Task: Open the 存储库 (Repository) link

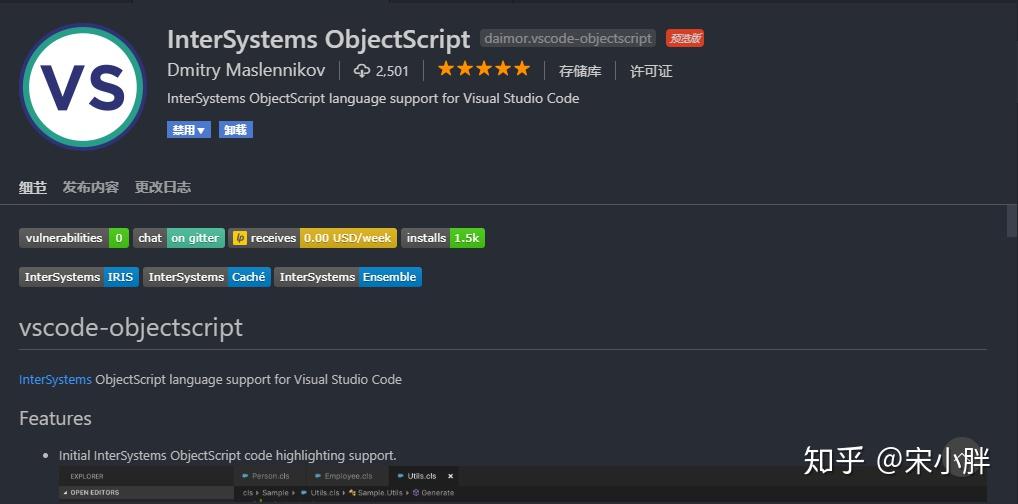Action: pyautogui.click(x=580, y=71)
